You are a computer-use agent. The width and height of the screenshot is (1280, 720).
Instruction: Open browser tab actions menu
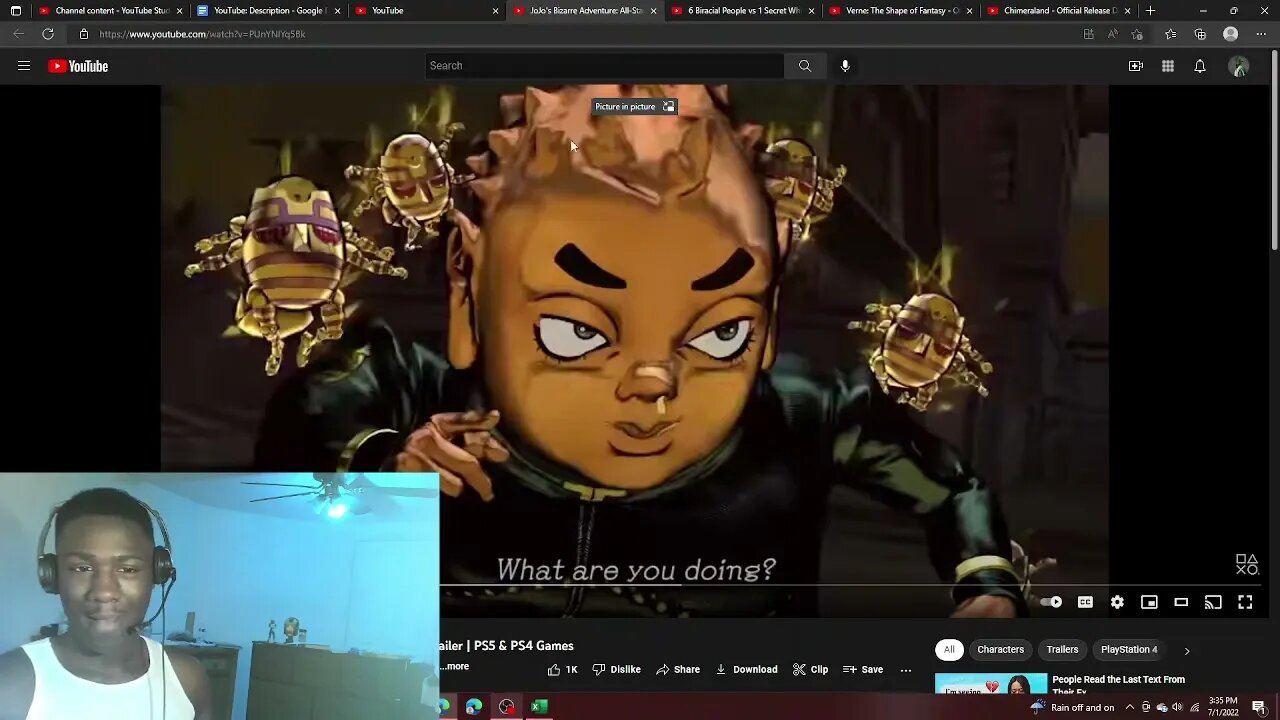click(x=15, y=10)
